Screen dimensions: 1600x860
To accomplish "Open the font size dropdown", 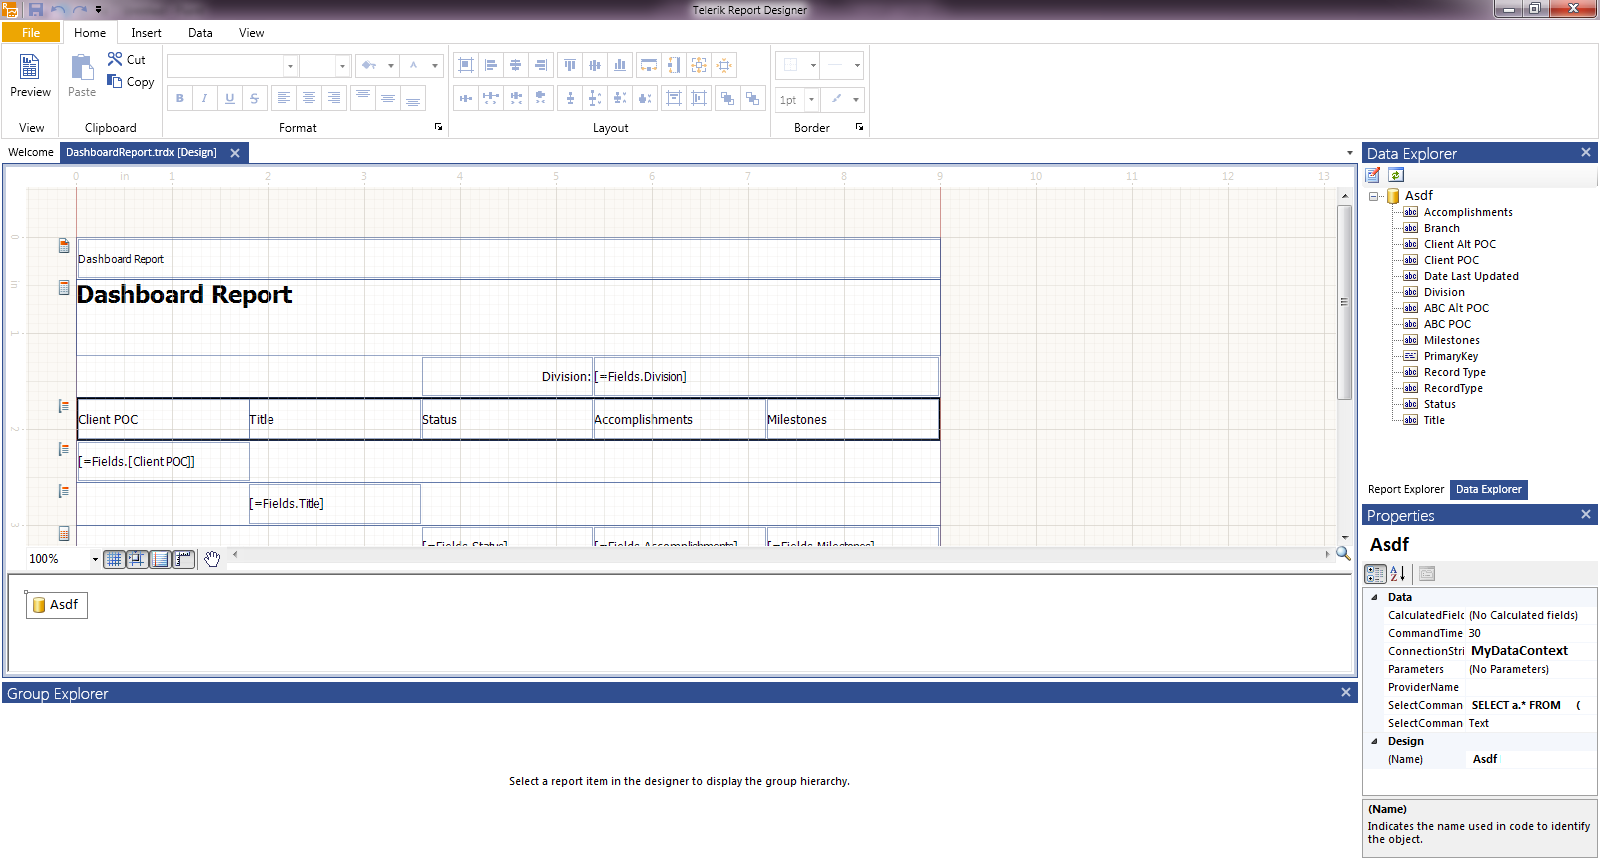I will point(342,66).
